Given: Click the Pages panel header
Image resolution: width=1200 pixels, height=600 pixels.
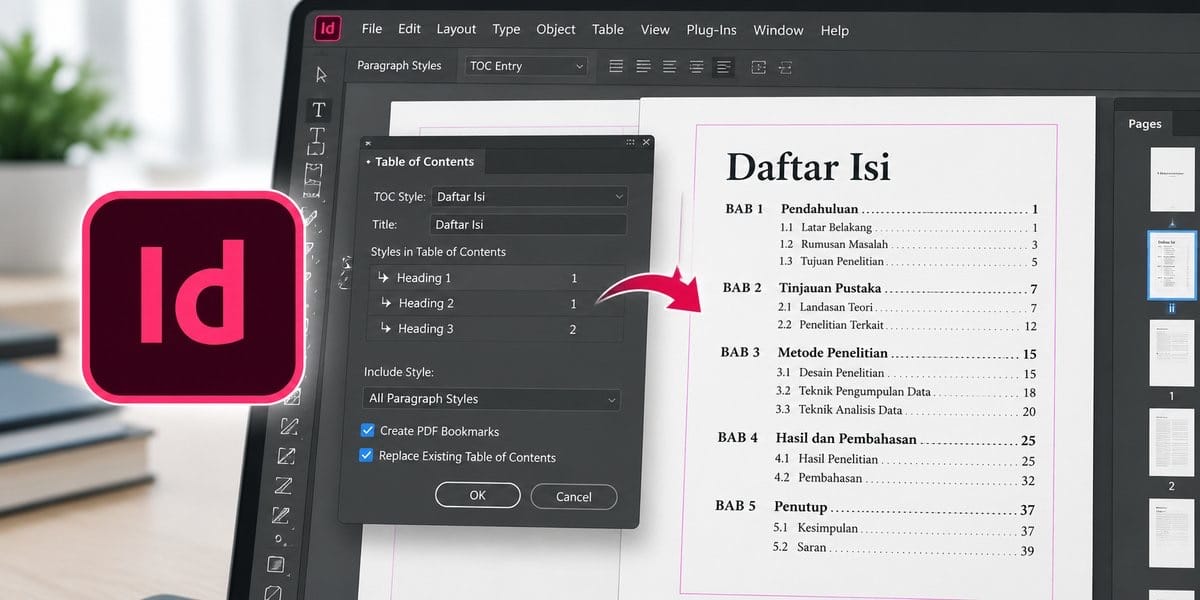Looking at the screenshot, I should click(1146, 124).
